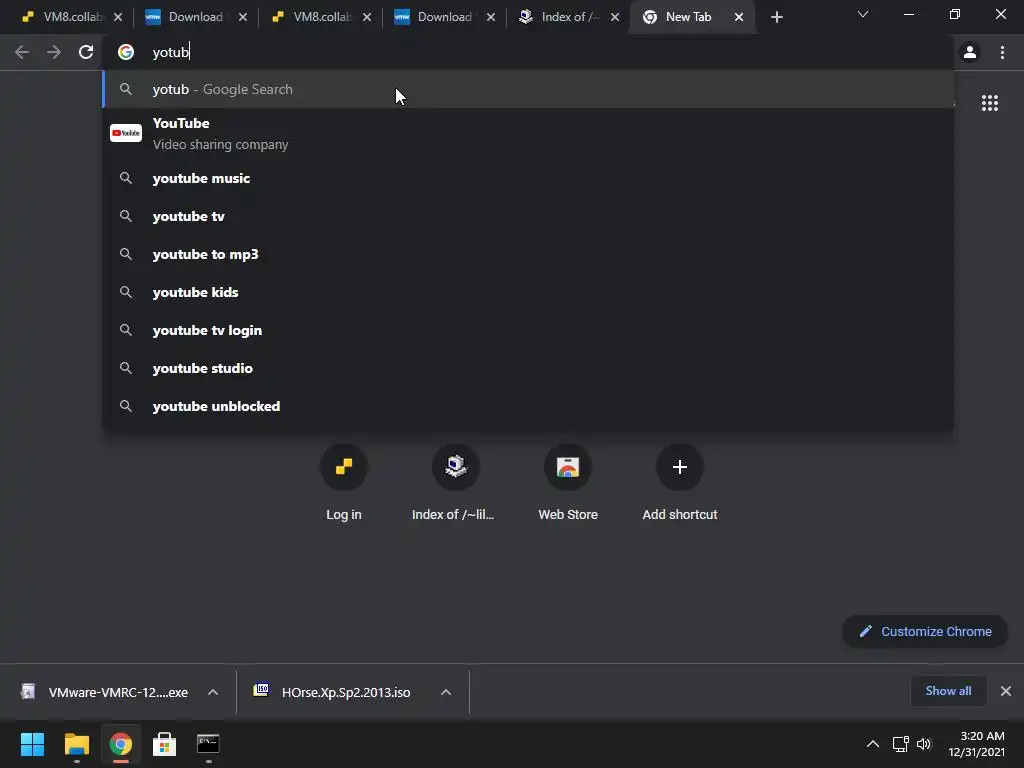
Task: Switch to the first VM8.collab tab
Action: click(64, 17)
